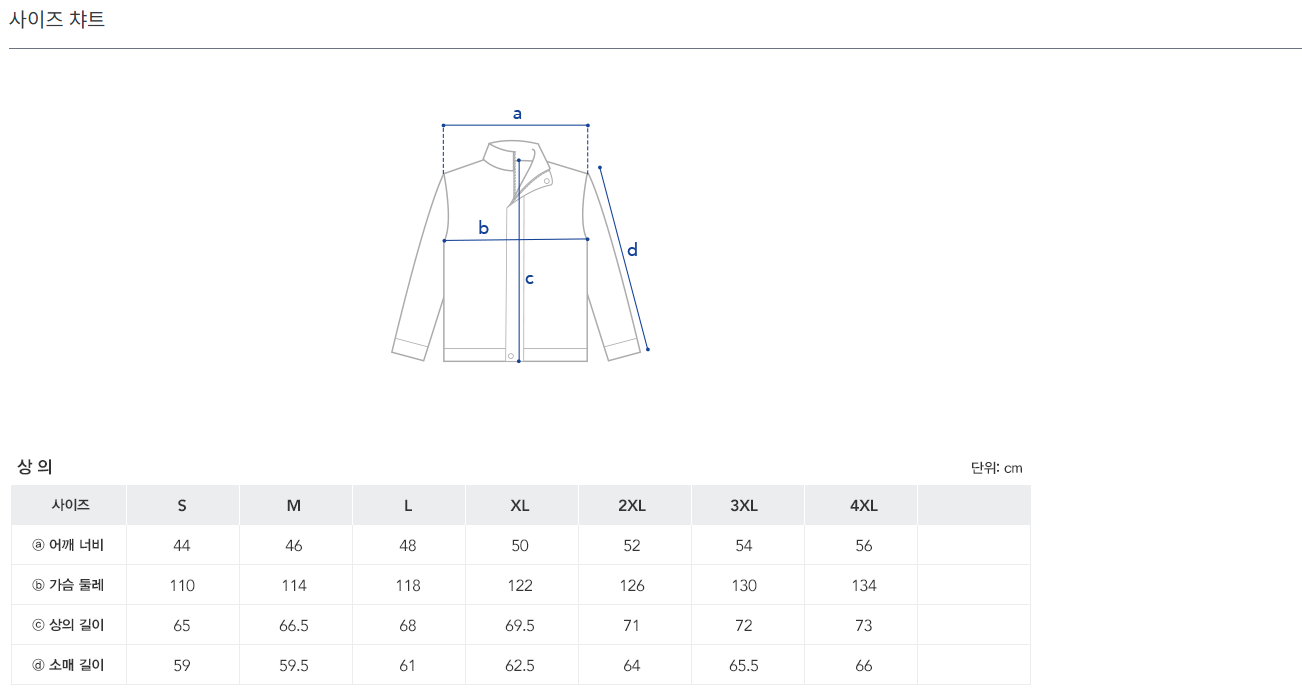
Task: Click the 'b' chest label on diagram
Action: [483, 228]
